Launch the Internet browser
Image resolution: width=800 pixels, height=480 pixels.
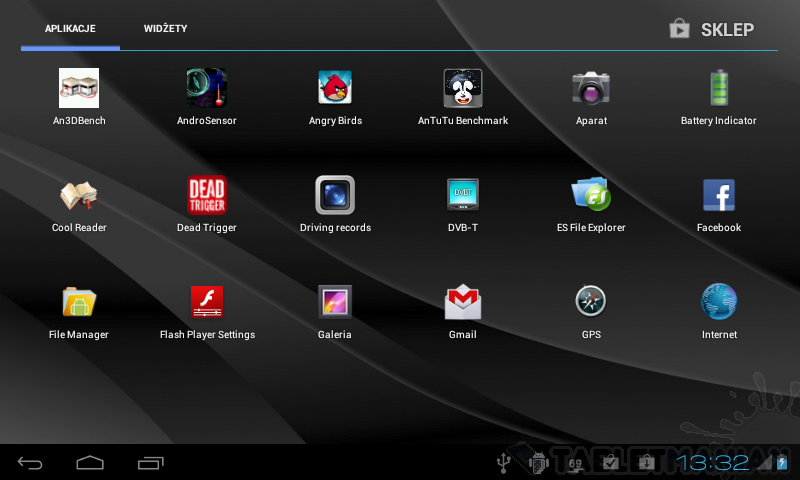[719, 301]
